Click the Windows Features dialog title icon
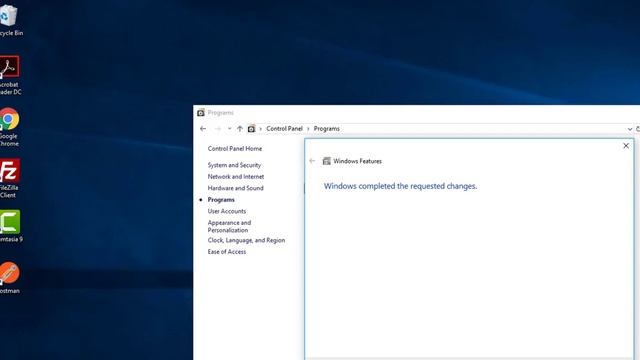This screenshot has height=360, width=640. (327, 161)
